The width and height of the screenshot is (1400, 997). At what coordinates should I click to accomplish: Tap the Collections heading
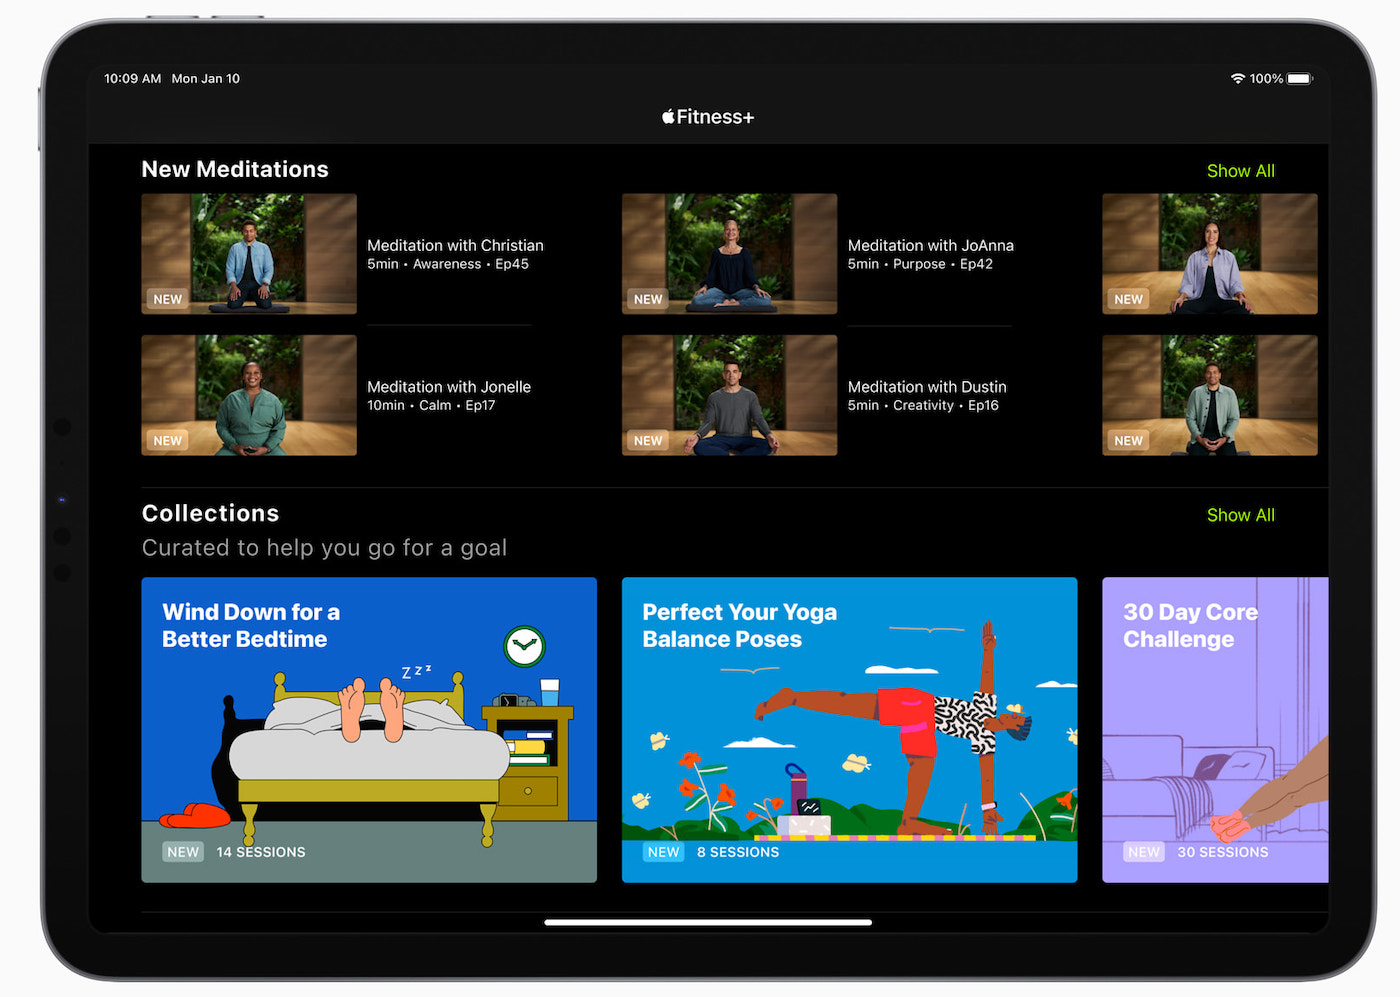(x=211, y=513)
